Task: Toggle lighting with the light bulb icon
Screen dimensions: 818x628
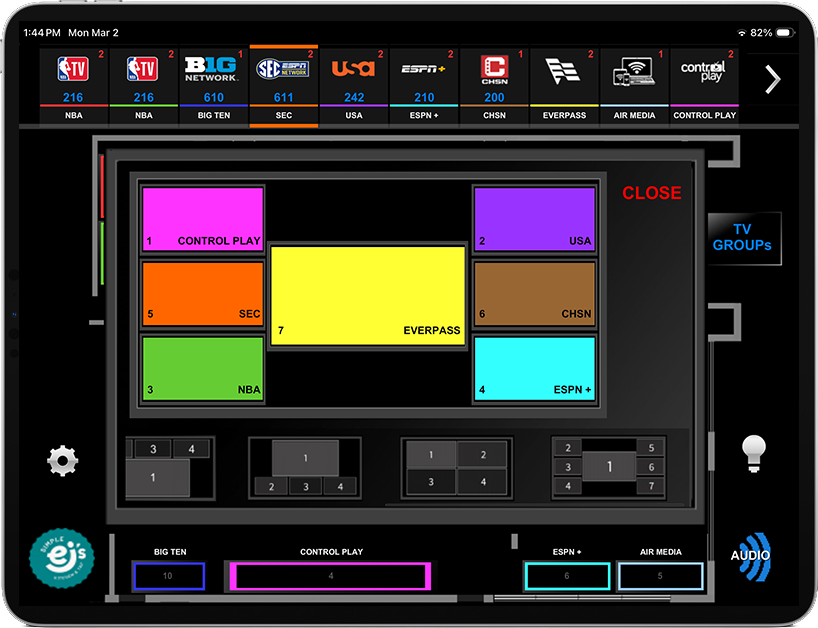Action: (x=754, y=454)
